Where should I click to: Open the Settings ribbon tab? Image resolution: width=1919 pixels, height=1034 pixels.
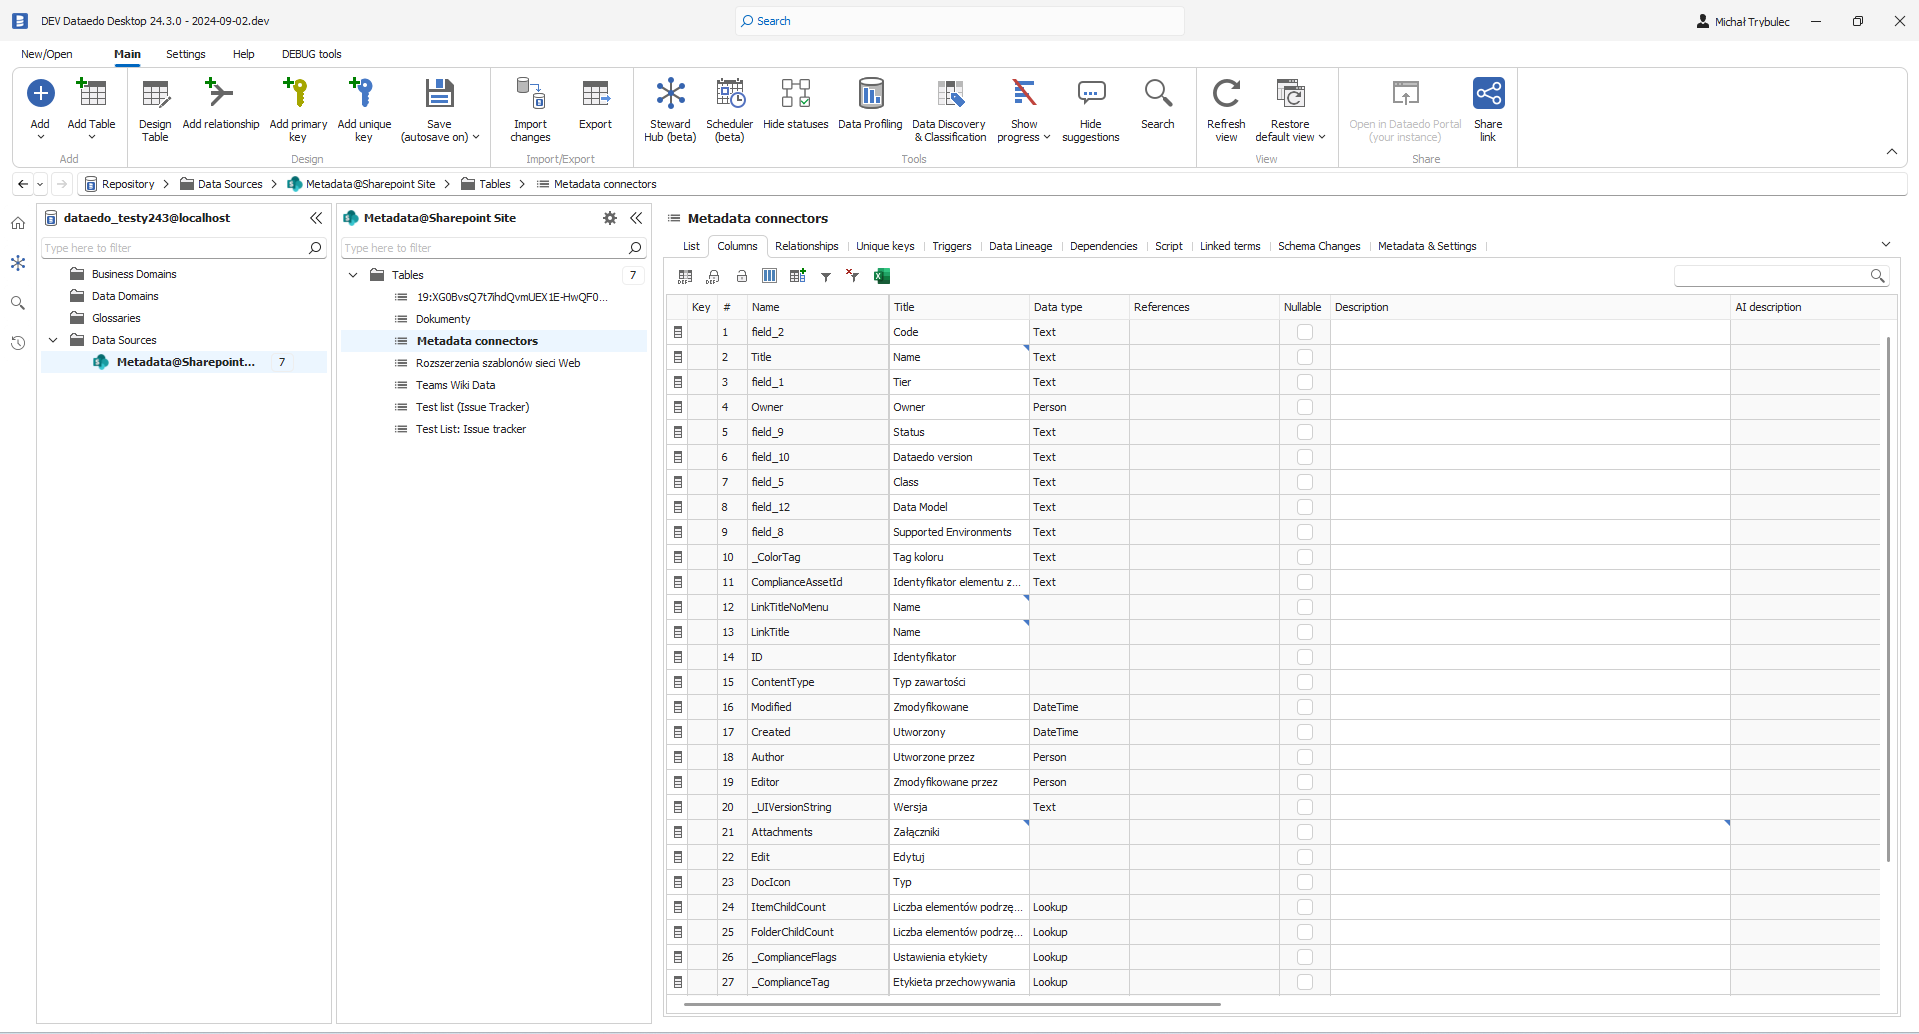[x=186, y=54]
